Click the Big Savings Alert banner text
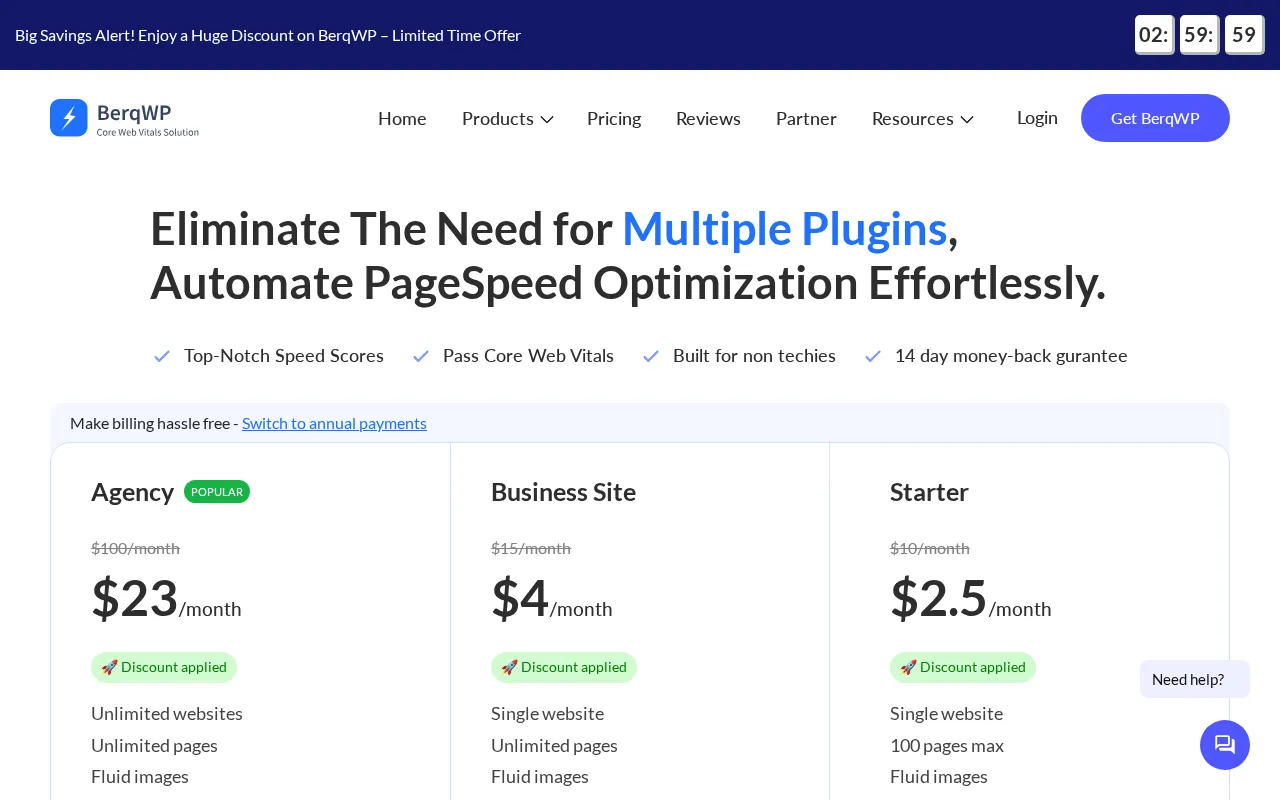 point(268,35)
